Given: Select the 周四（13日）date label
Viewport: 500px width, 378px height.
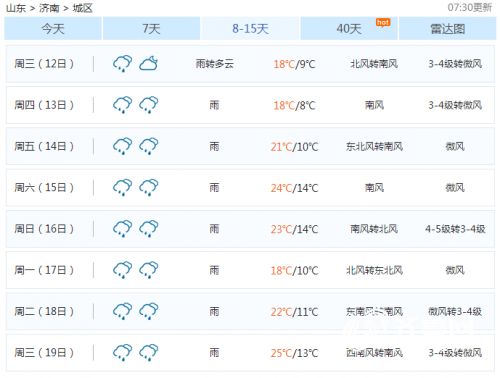Looking at the screenshot, I should click(44, 105).
